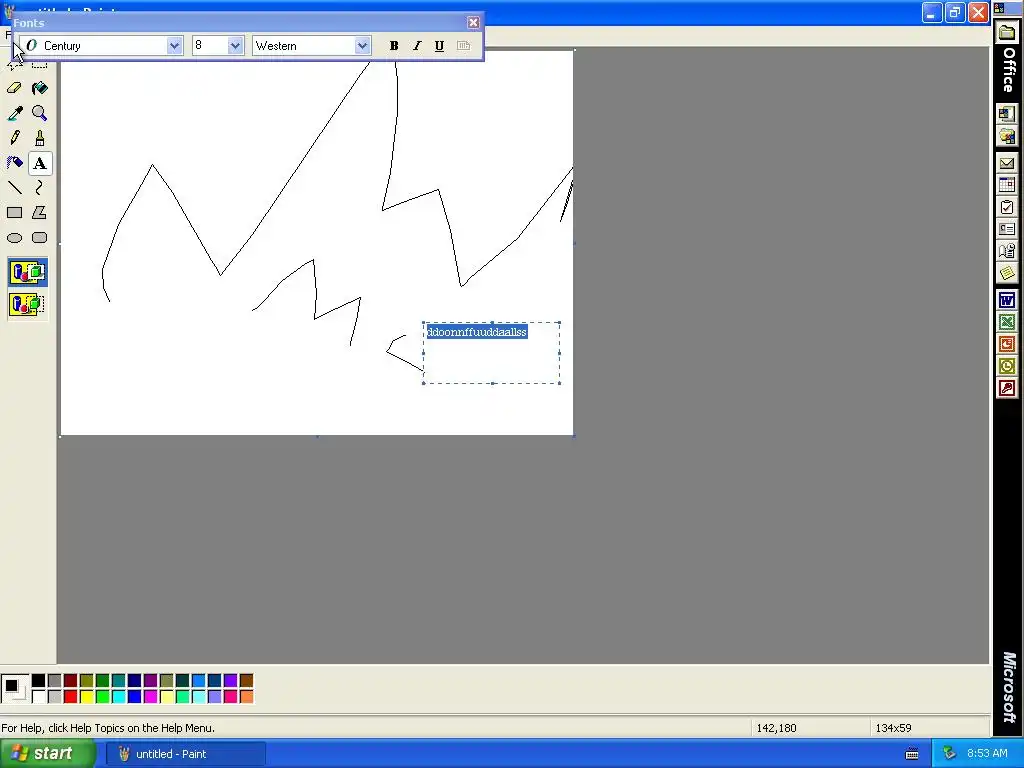Click highlighted text inside the text box
This screenshot has height=768, width=1024.
click(477, 332)
